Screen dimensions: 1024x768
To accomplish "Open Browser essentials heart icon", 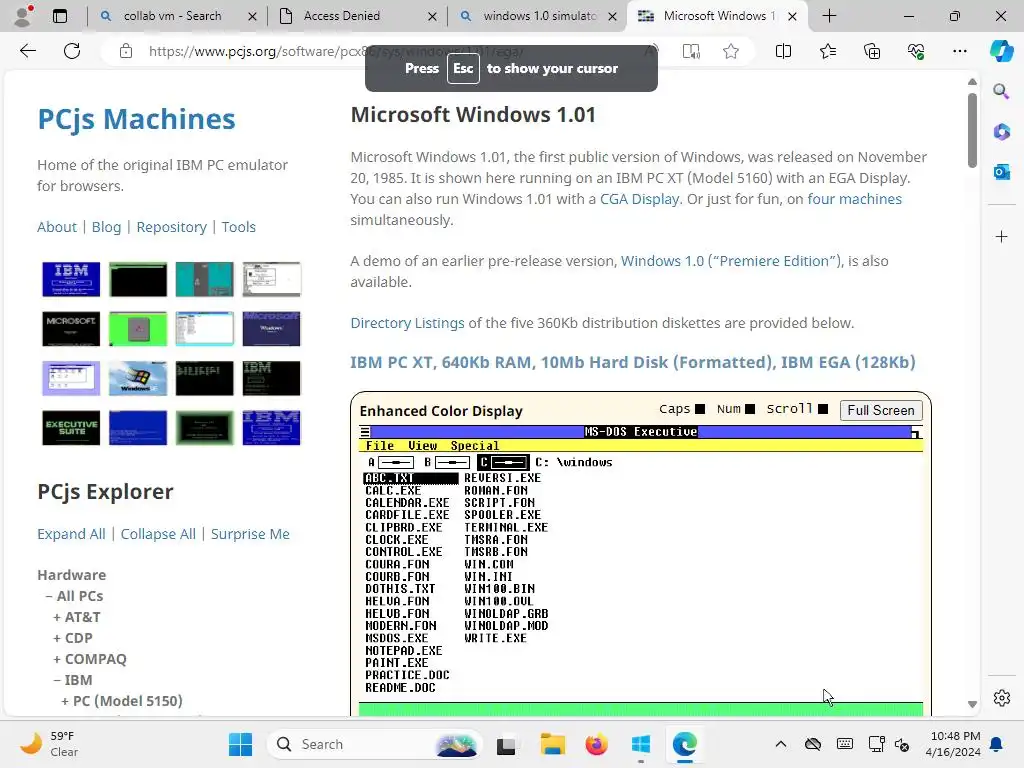I will click(x=916, y=51).
